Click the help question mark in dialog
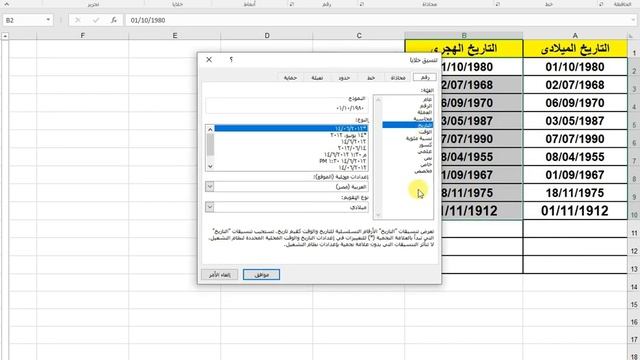Image resolution: width=640 pixels, height=360 pixels. (x=231, y=60)
